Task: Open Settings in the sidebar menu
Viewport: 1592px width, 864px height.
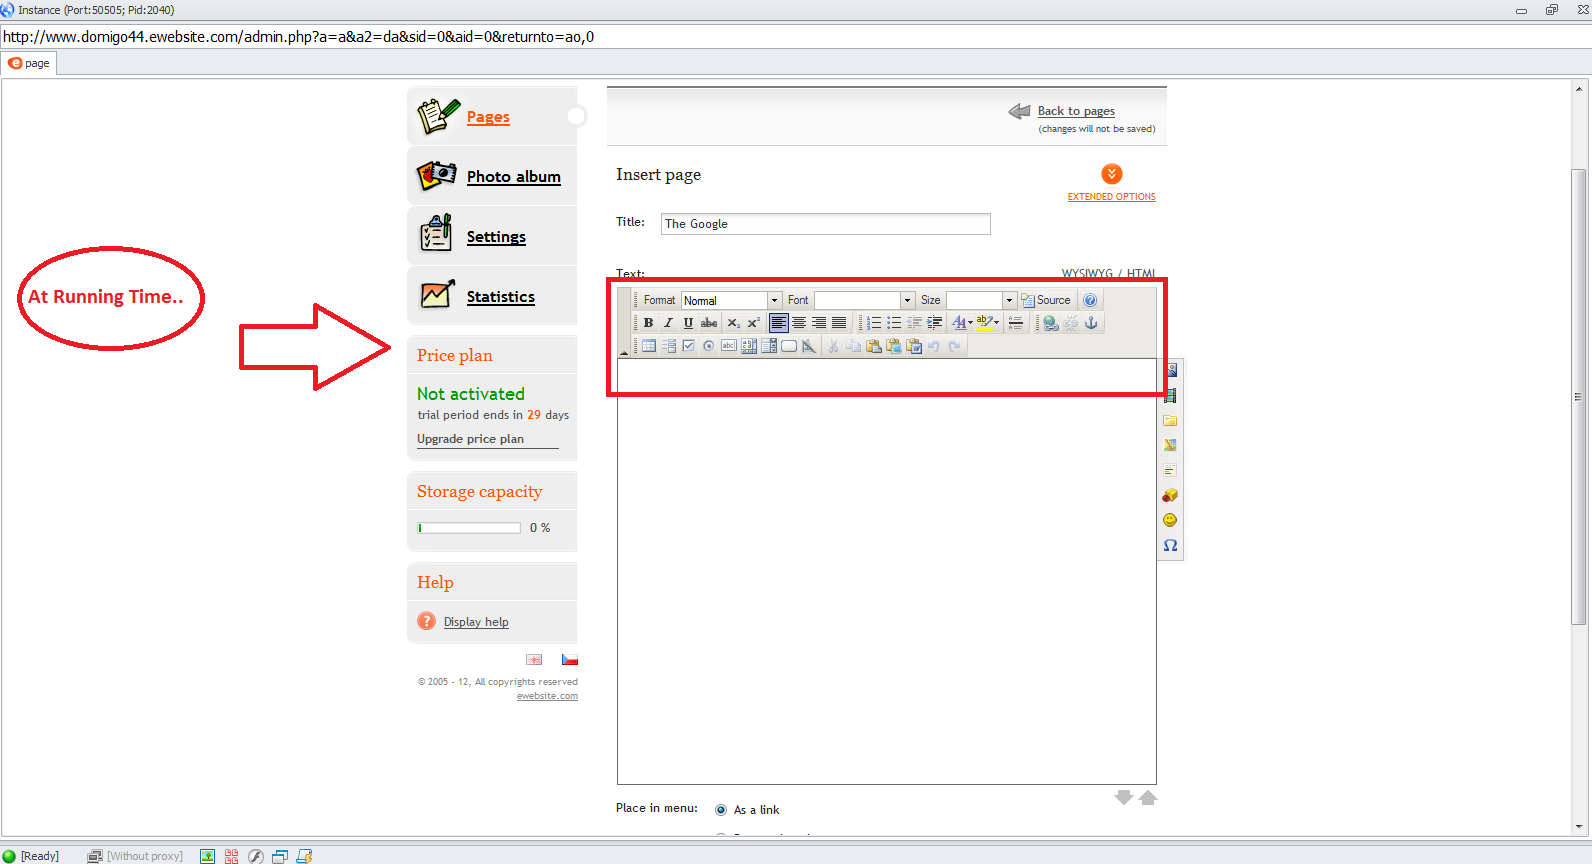Action: tap(496, 237)
